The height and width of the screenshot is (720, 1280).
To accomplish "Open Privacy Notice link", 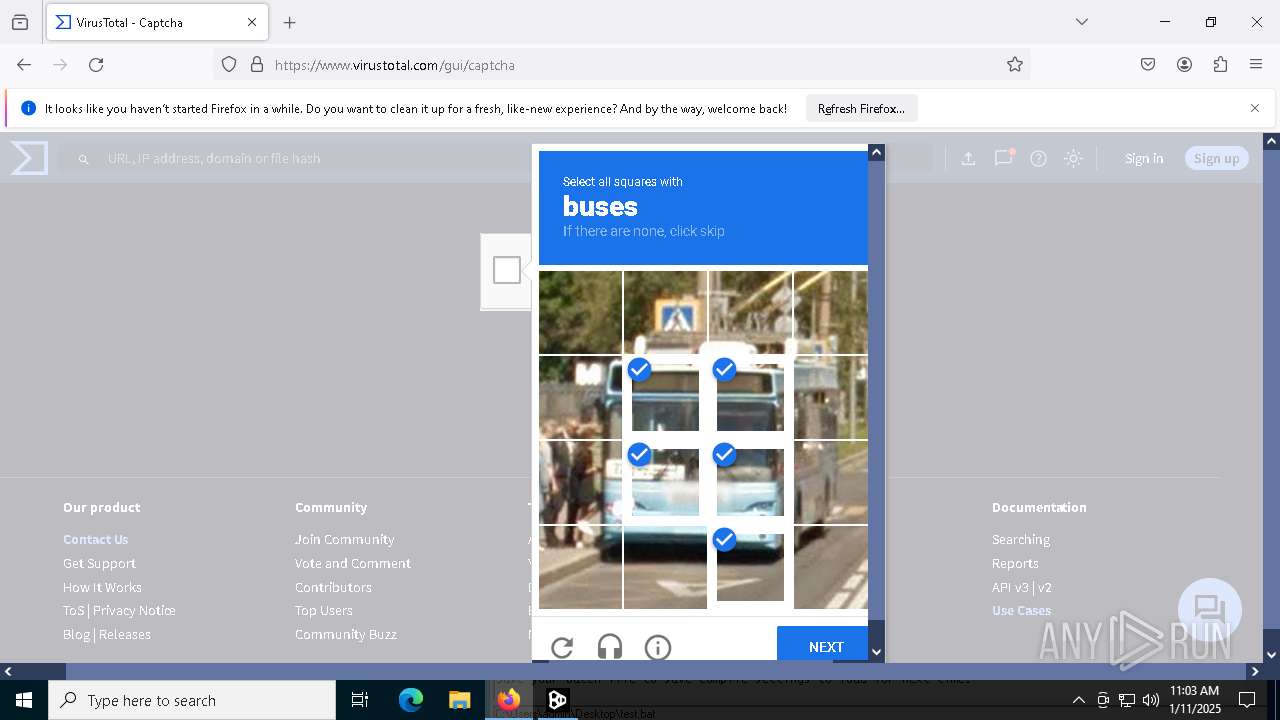I will tap(134, 610).
